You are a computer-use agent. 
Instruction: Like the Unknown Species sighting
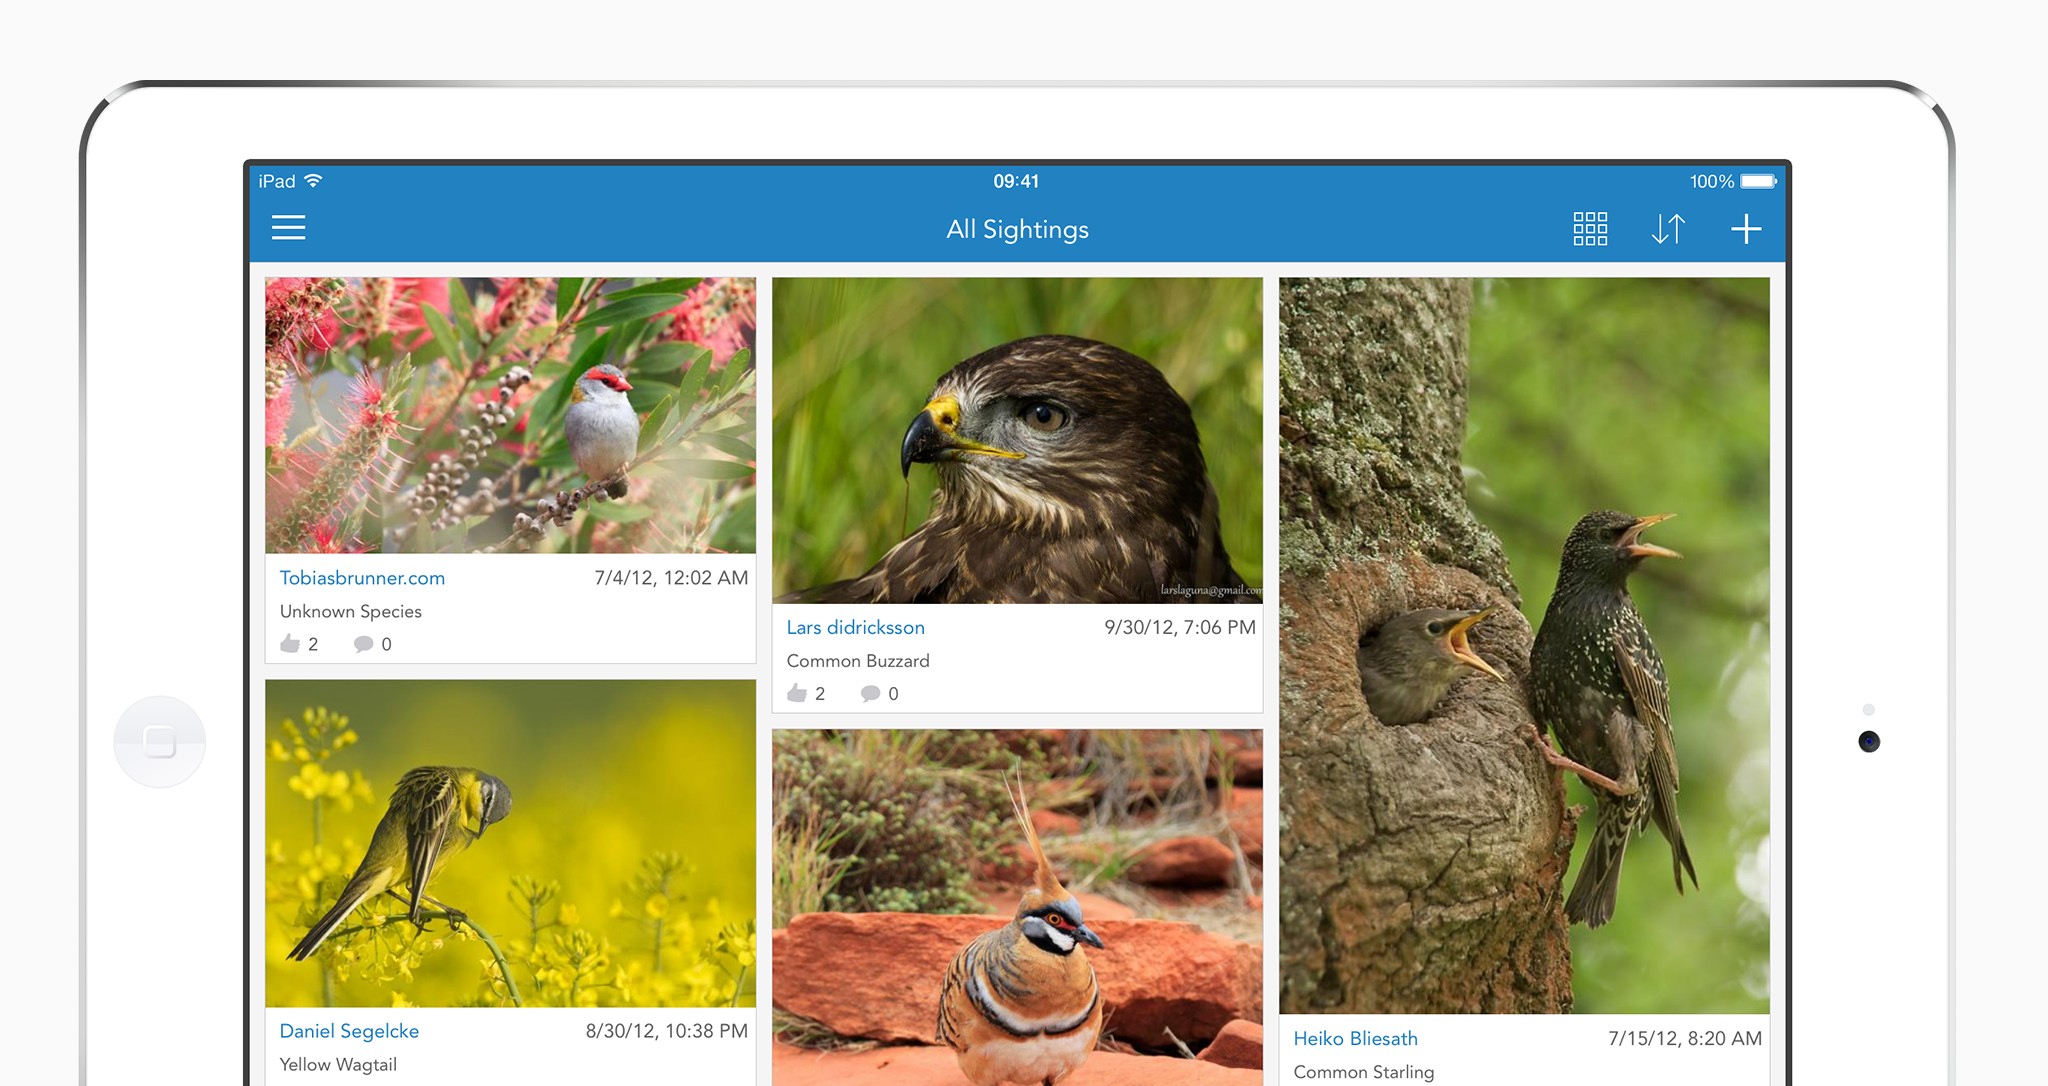click(x=291, y=643)
